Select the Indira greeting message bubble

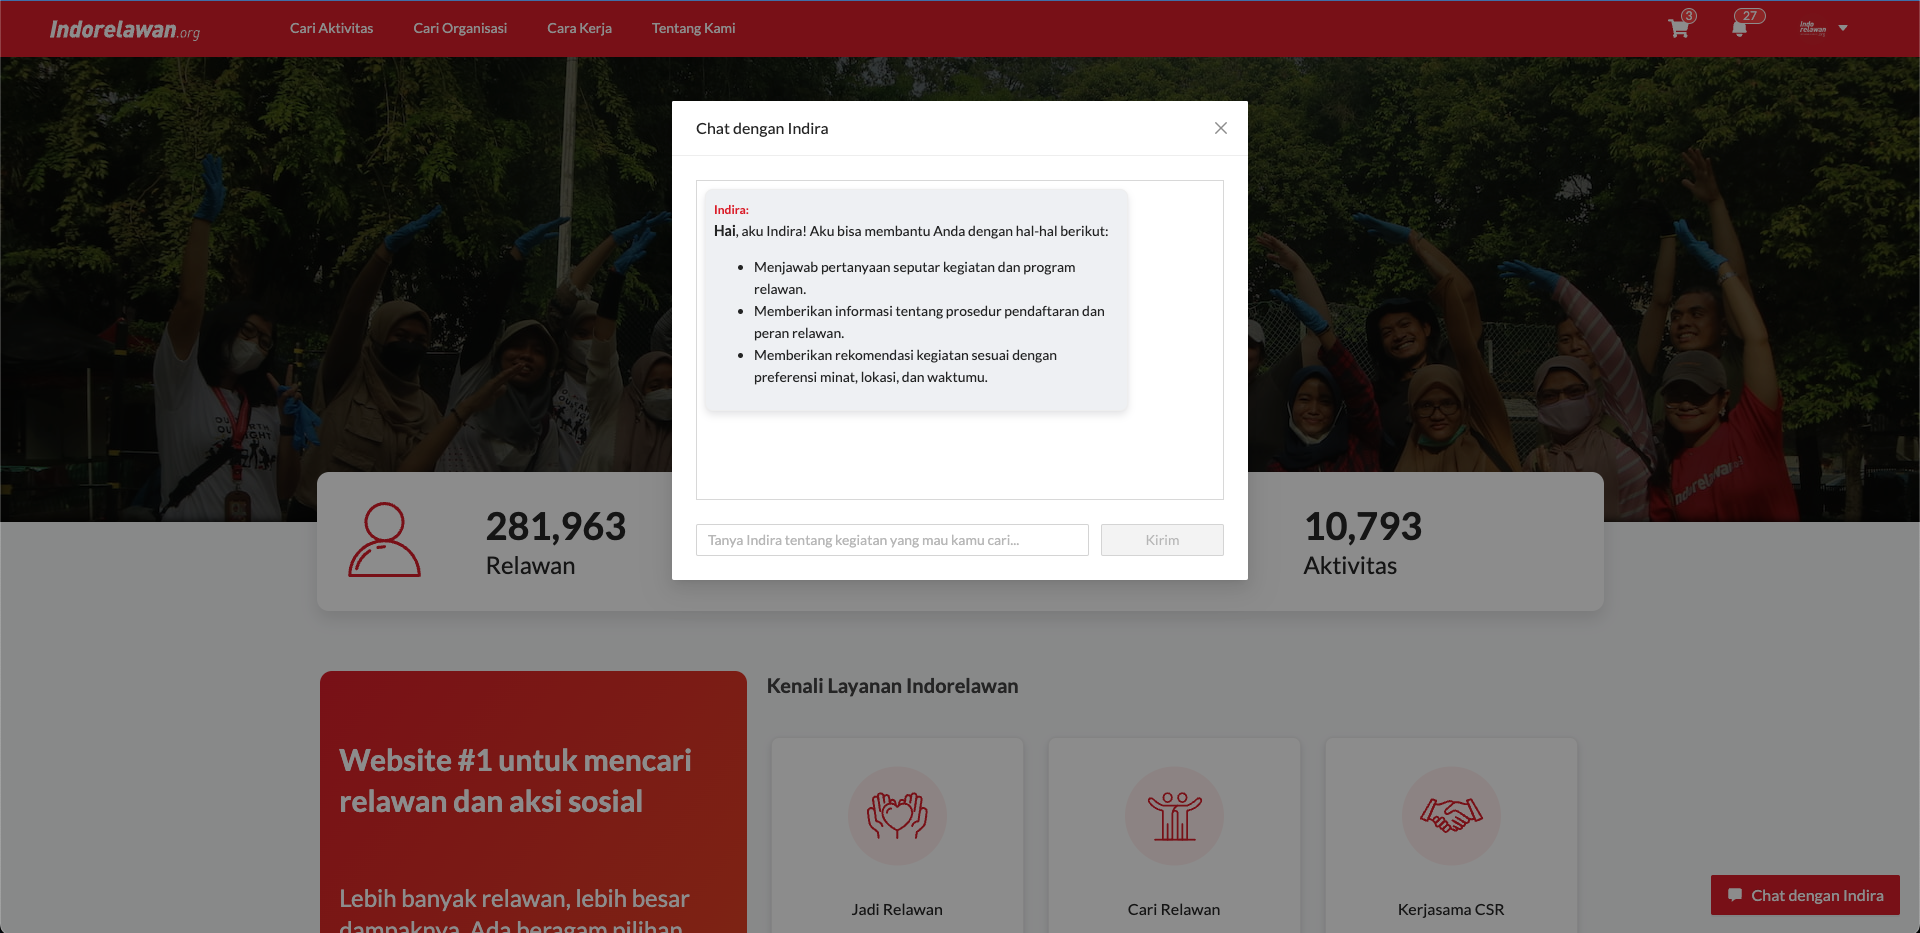(915, 300)
